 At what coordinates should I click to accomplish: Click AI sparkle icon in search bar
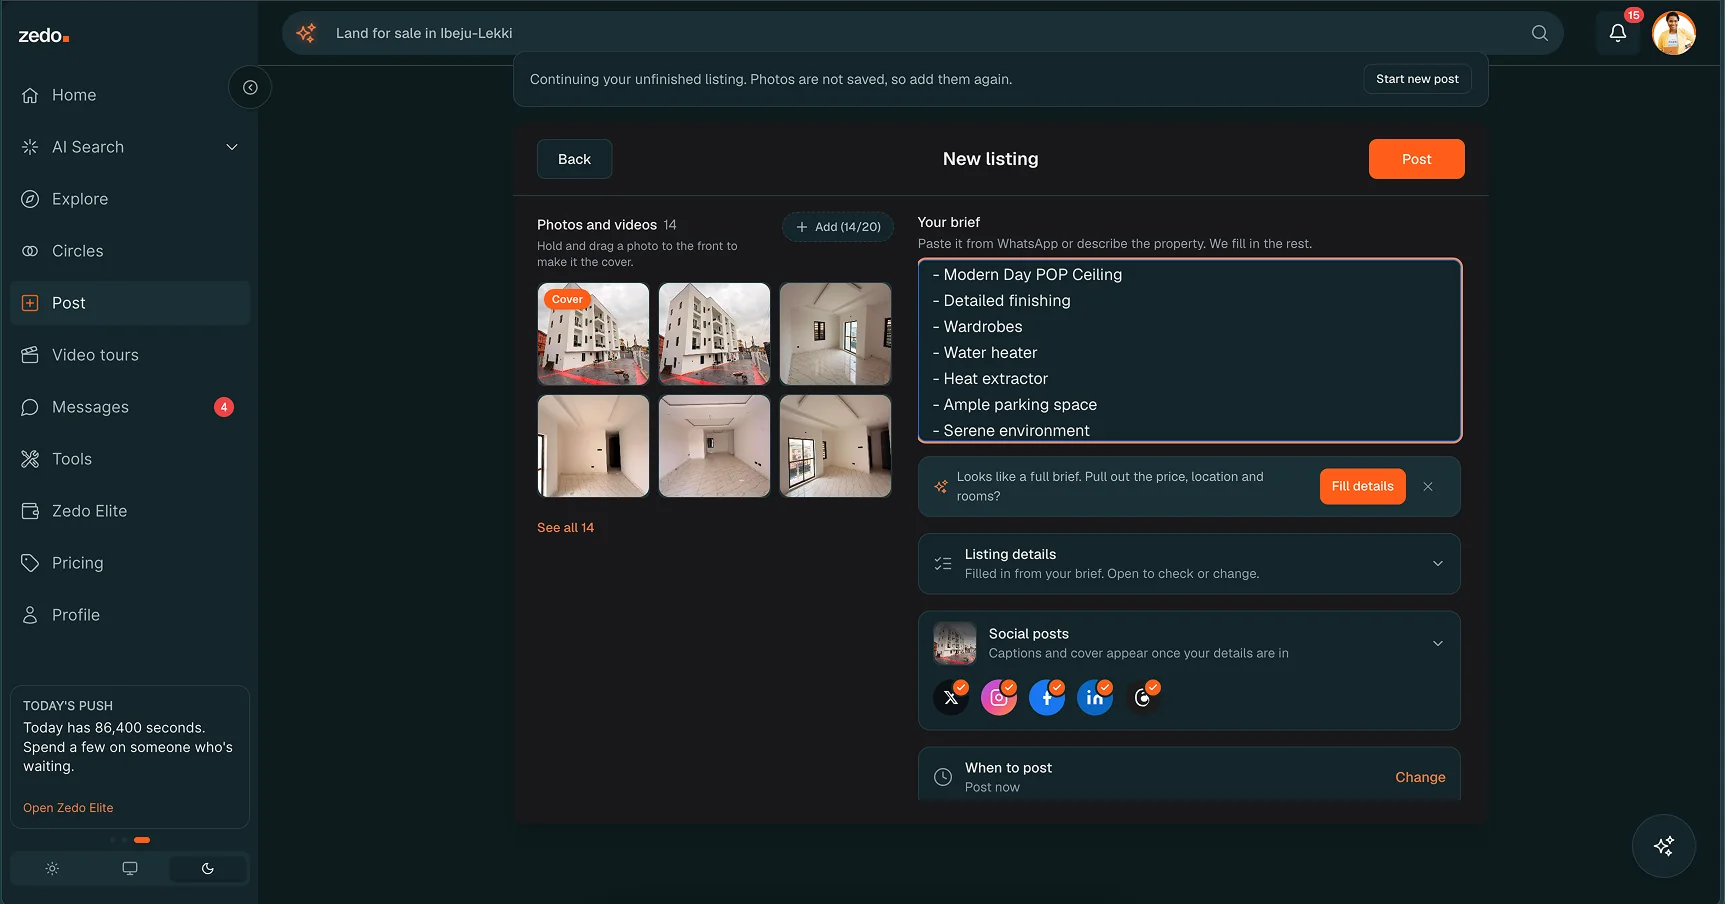[306, 33]
